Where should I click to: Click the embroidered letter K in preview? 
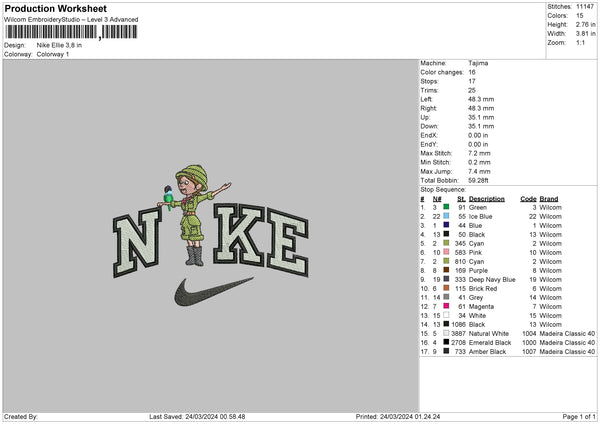tap(238, 235)
